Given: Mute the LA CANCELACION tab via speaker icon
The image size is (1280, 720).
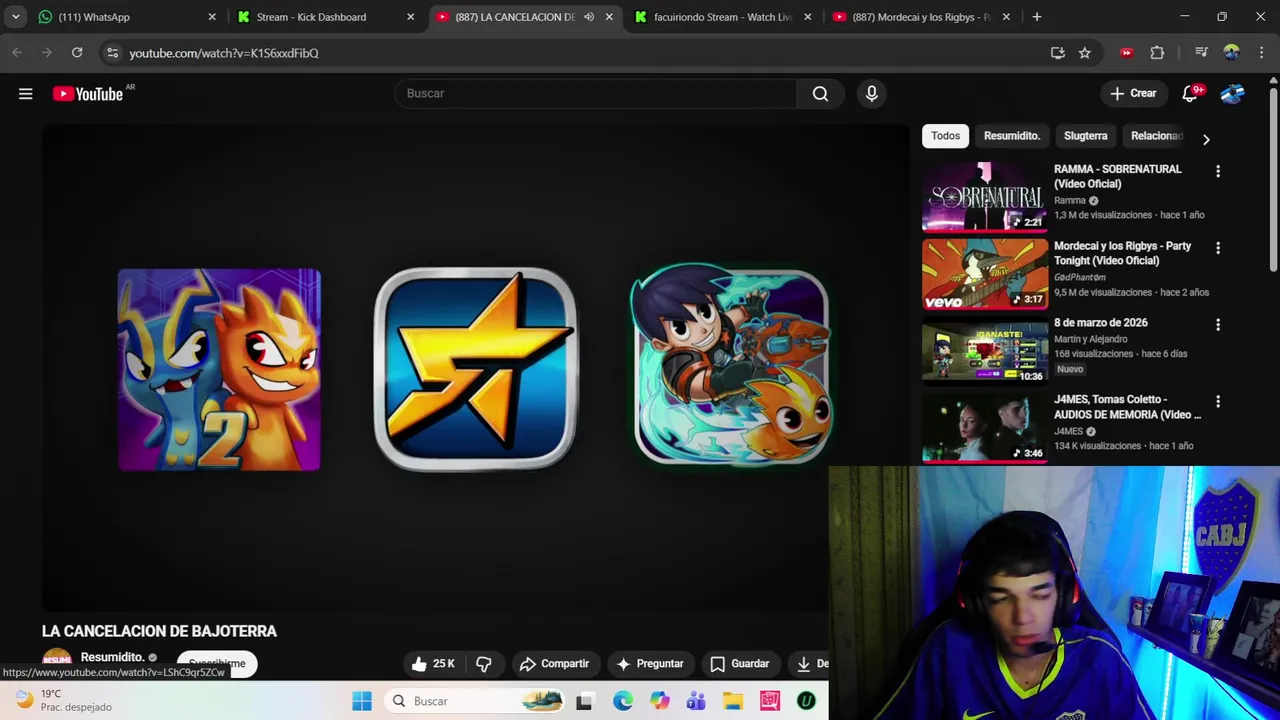Looking at the screenshot, I should [589, 17].
